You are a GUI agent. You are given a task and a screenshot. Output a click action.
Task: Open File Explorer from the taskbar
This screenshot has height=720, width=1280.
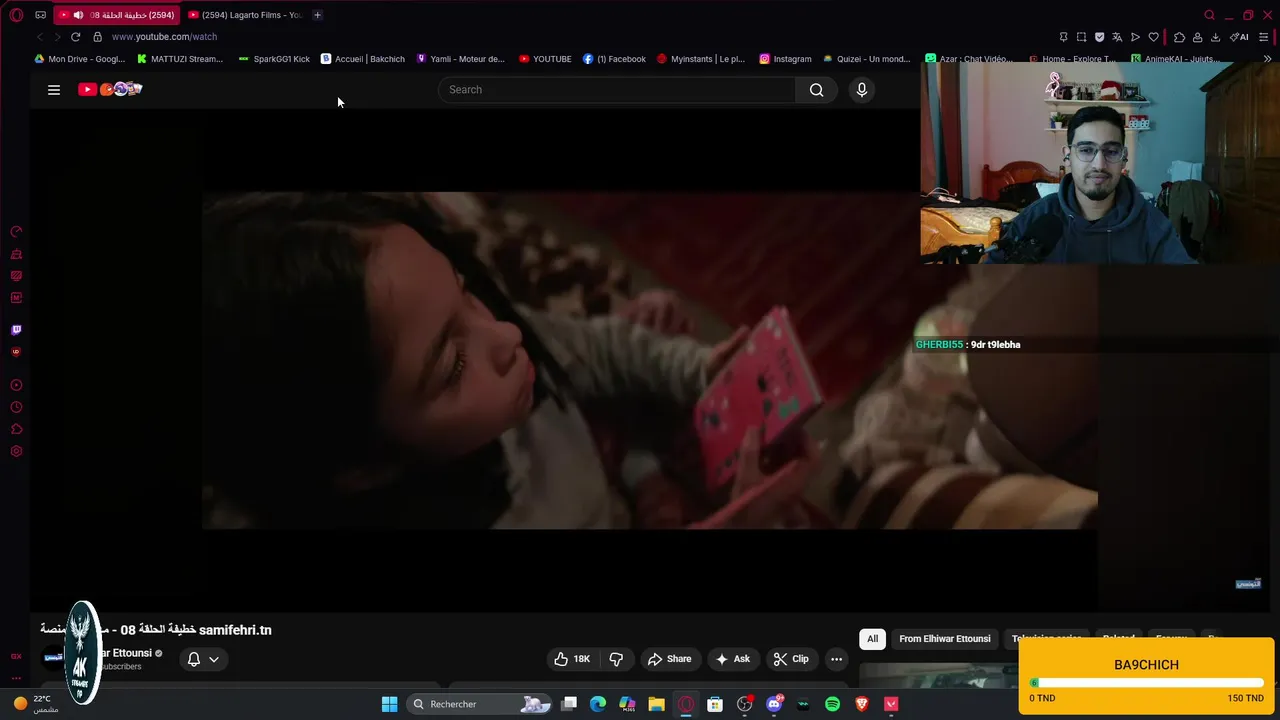point(656,704)
